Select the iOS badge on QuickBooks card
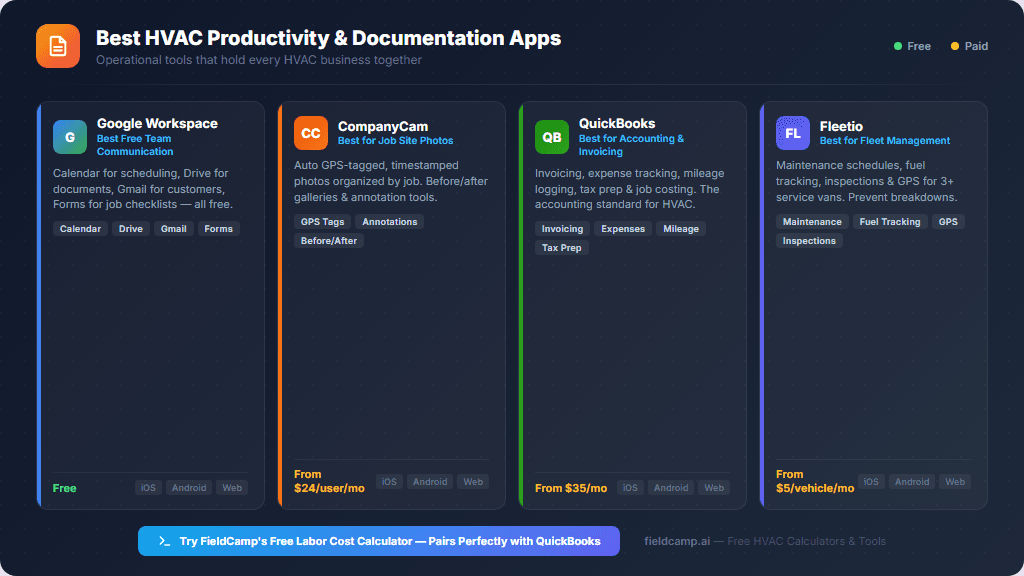Image resolution: width=1024 pixels, height=576 pixels. click(630, 487)
